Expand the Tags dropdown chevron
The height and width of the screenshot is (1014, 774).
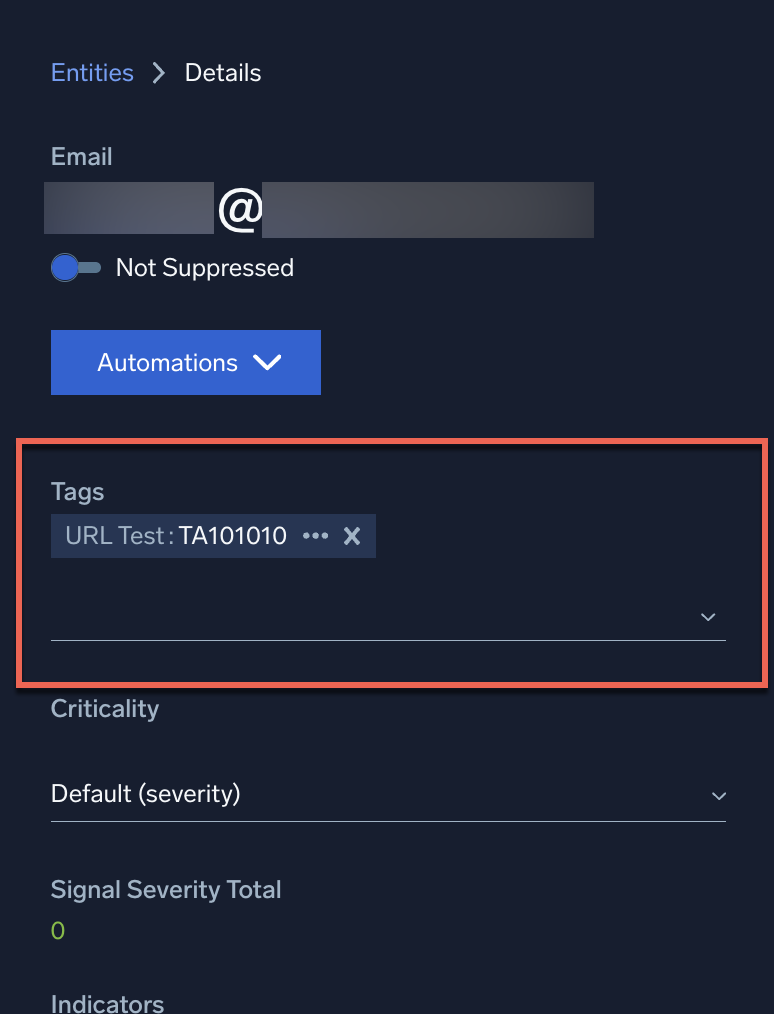708,617
